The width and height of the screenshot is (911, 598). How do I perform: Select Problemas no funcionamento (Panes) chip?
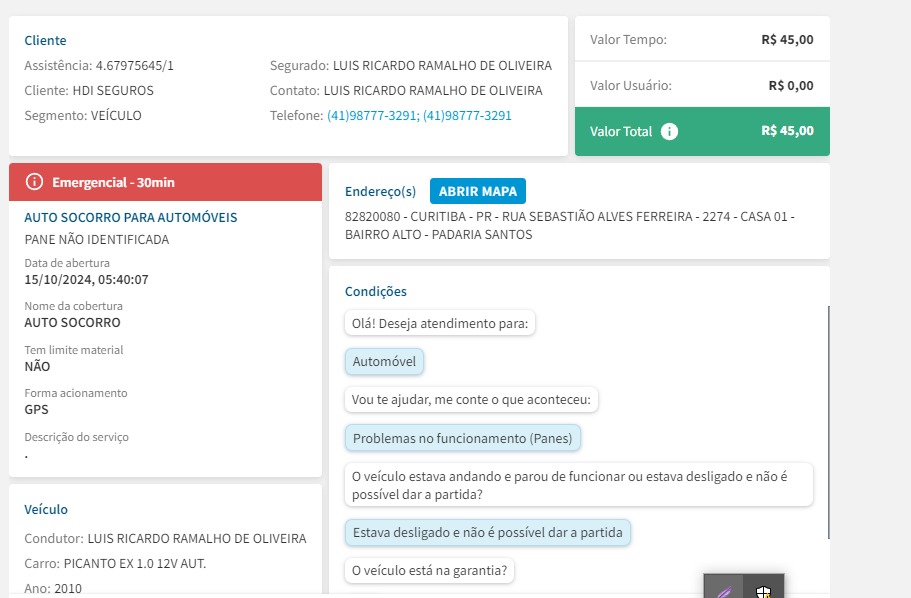tap(462, 438)
